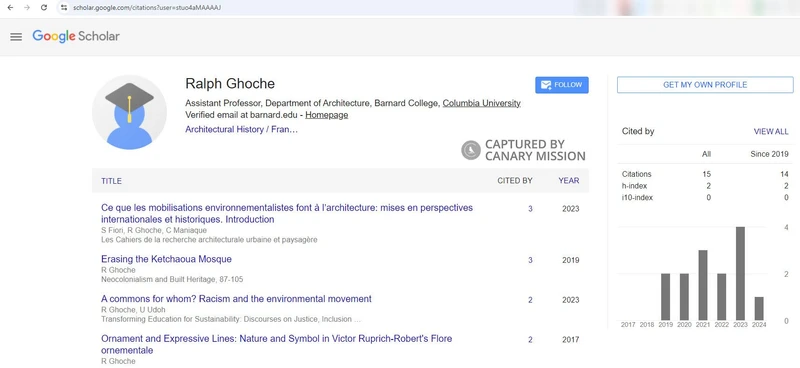Open 'Erasing the Ketchaoua Mosque' article
Image resolution: width=800 pixels, height=368 pixels.
click(166, 259)
